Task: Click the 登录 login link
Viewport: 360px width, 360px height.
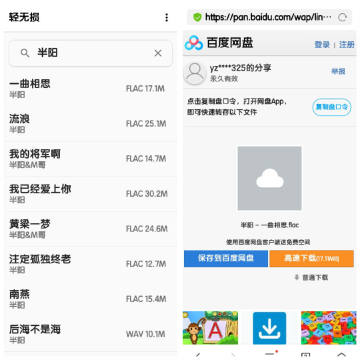Action: pos(322,44)
